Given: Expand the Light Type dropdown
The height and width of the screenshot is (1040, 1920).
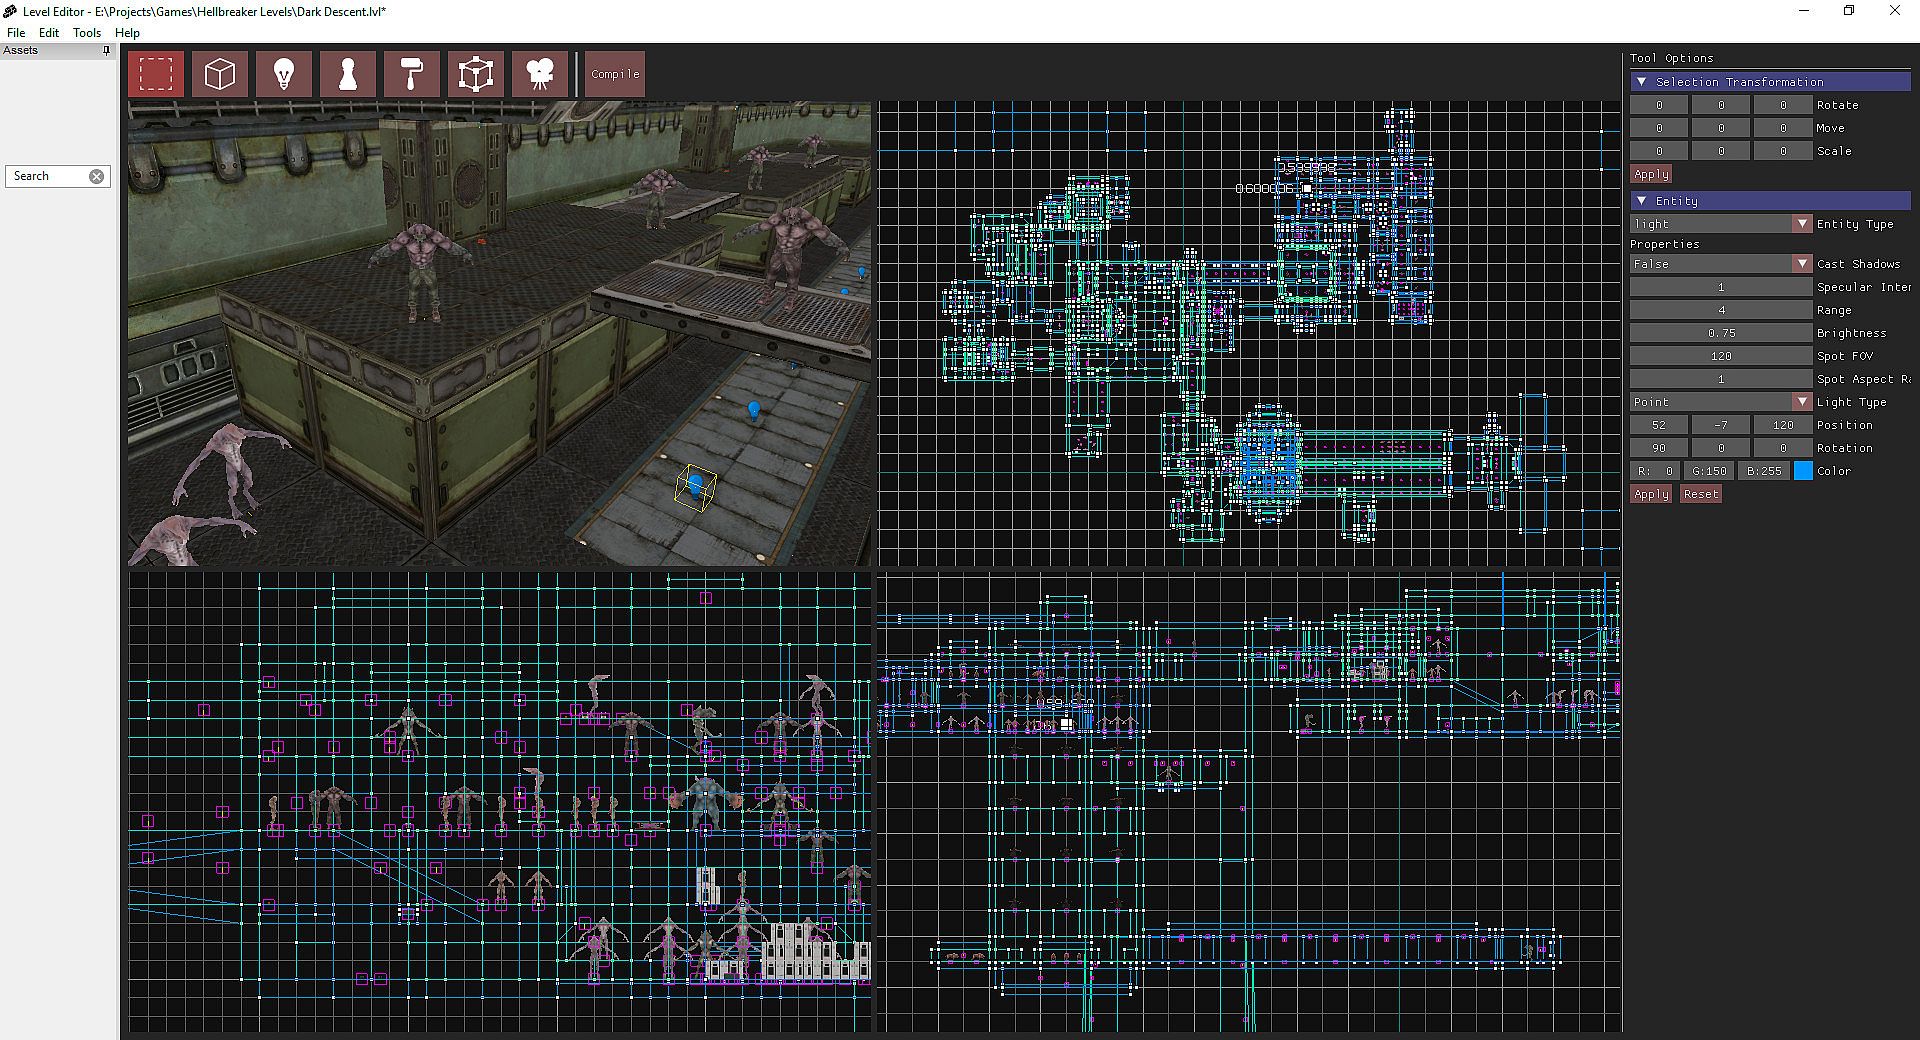Looking at the screenshot, I should (x=1801, y=402).
